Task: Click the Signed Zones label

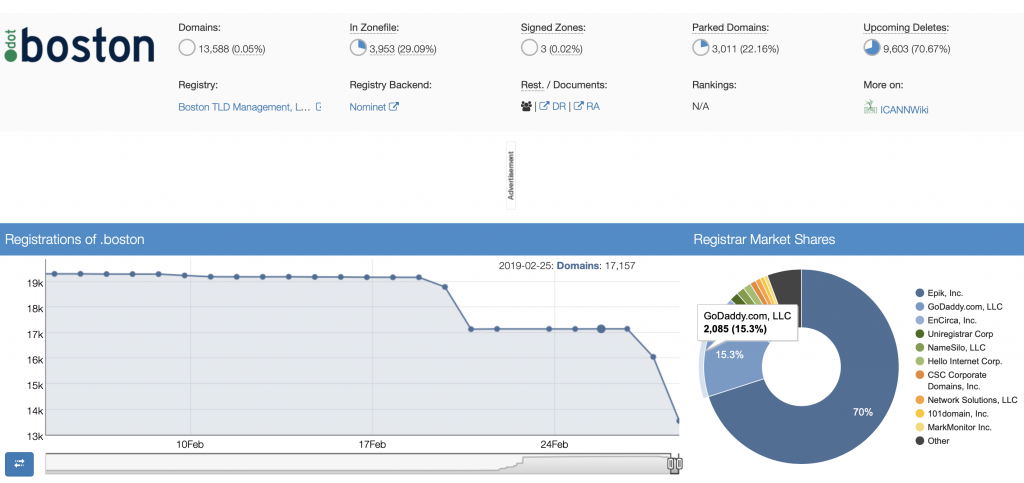Action: pos(553,27)
